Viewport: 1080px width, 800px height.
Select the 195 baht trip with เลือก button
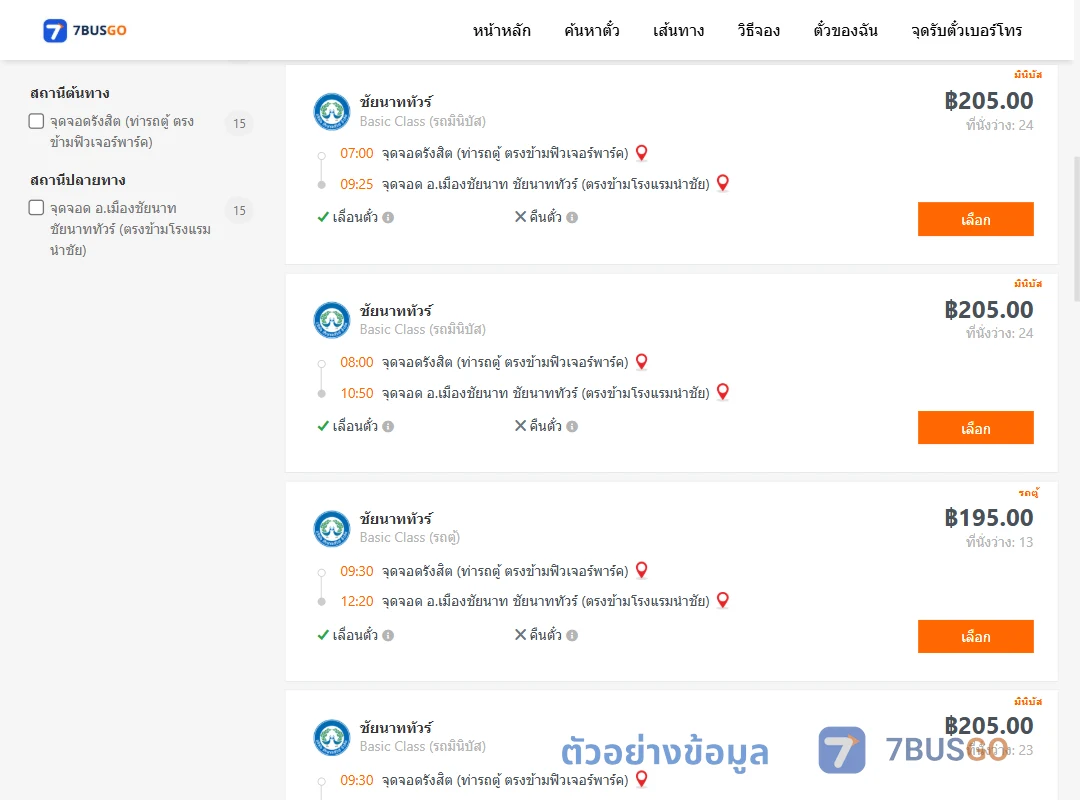975,637
